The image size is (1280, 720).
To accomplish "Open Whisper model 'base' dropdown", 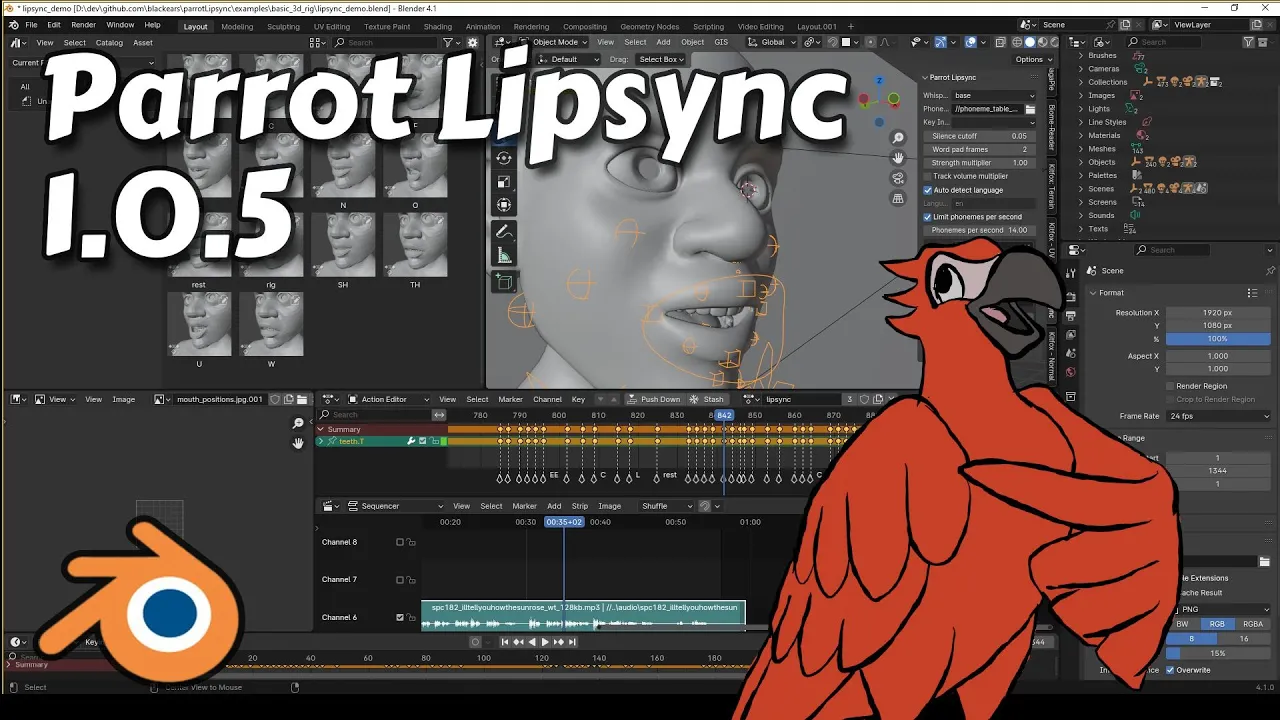I will (x=993, y=95).
